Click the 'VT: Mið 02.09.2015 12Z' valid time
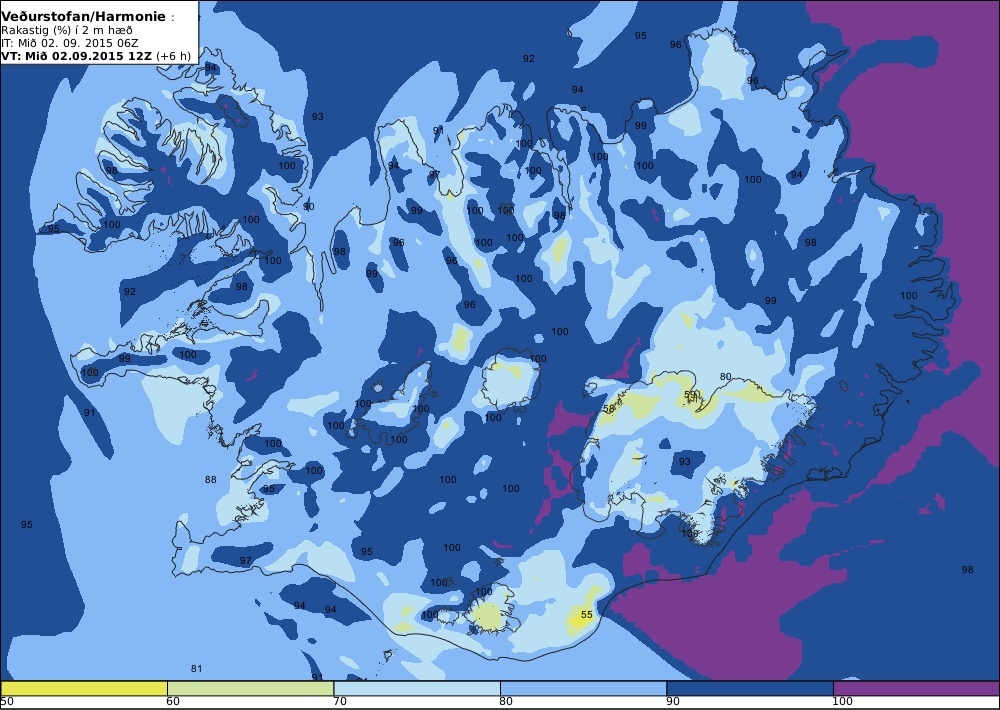 (x=77, y=55)
